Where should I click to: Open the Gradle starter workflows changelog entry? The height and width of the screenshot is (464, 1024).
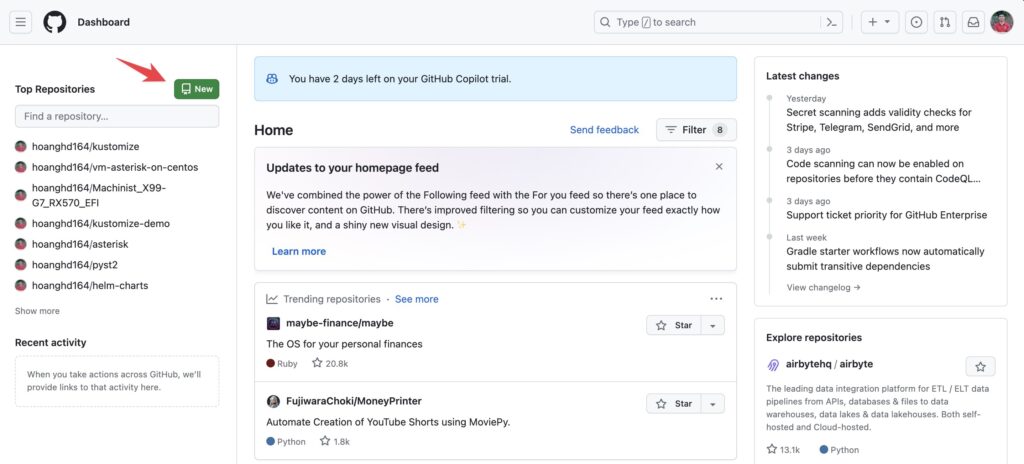point(885,259)
